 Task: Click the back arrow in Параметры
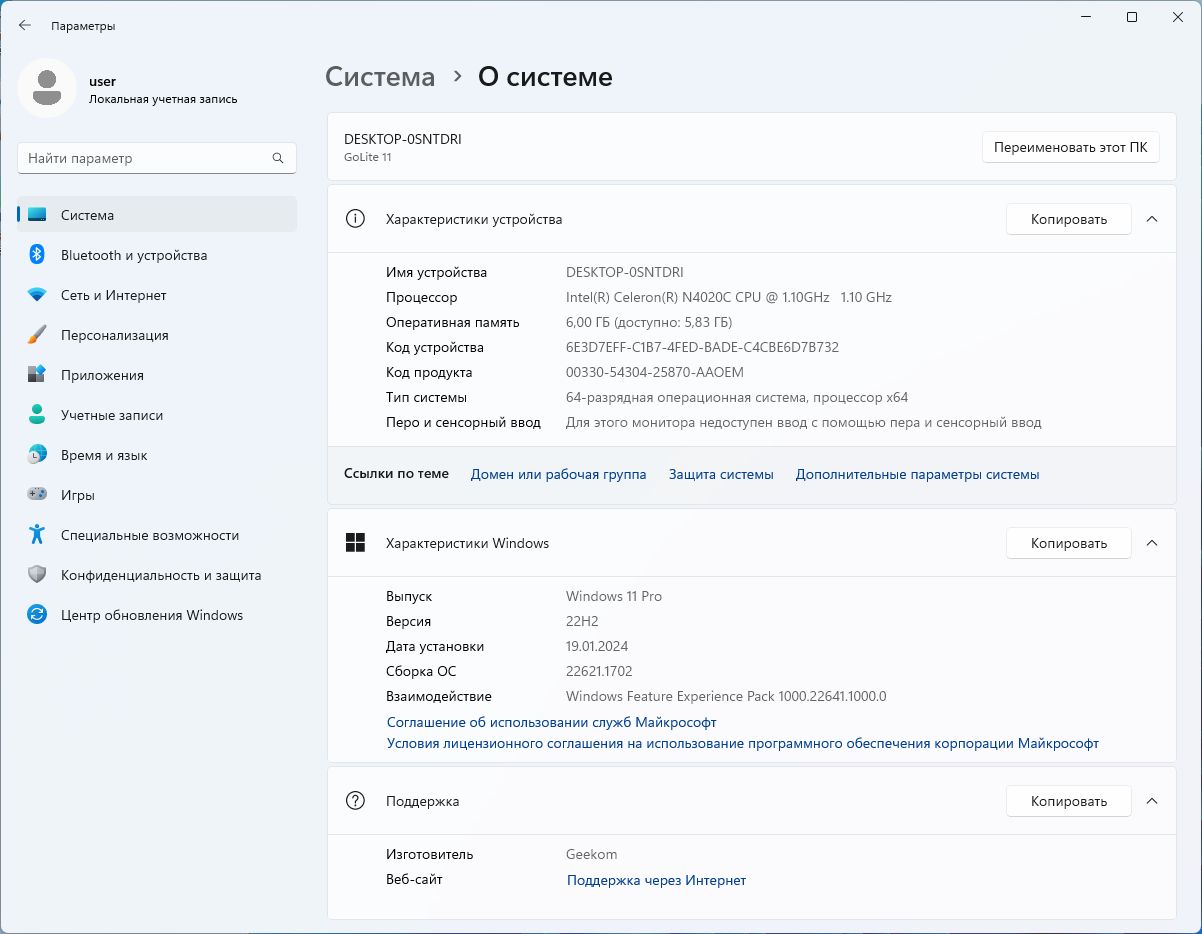coord(25,26)
